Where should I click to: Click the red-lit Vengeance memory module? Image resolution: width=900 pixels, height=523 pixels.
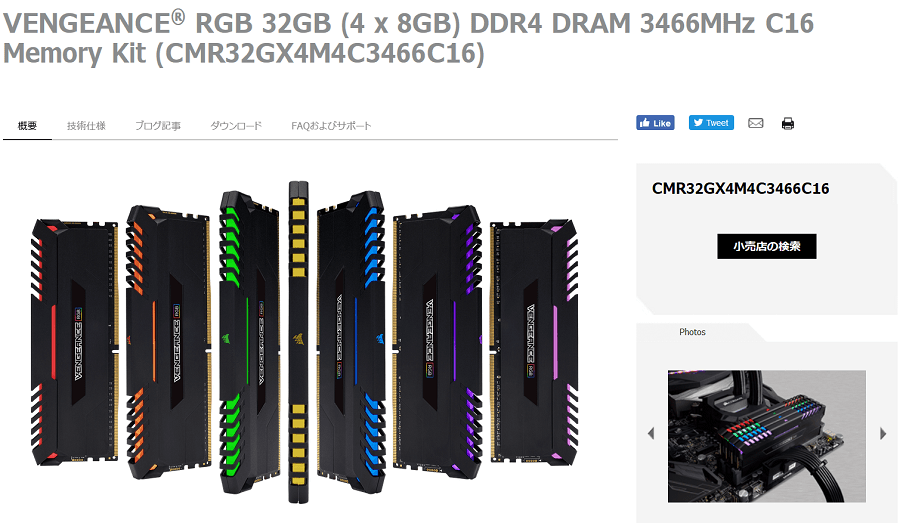pos(73,341)
